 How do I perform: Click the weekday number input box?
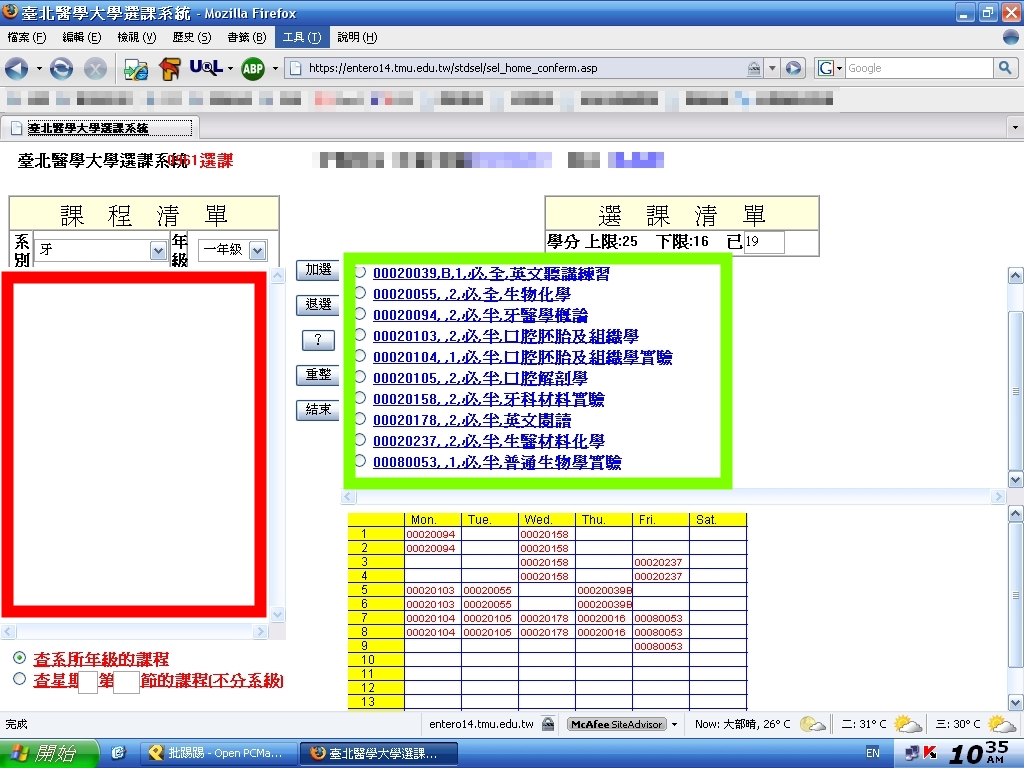(88, 682)
